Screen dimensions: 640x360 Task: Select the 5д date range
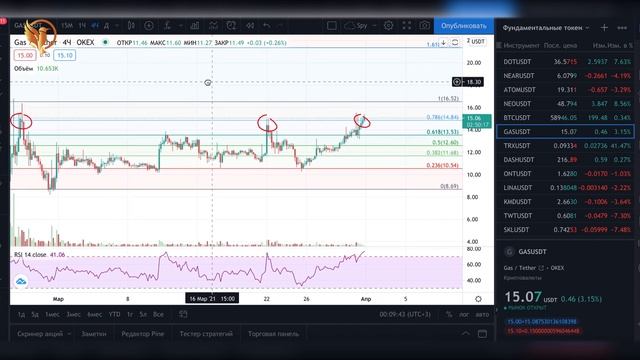pyautogui.click(x=35, y=314)
